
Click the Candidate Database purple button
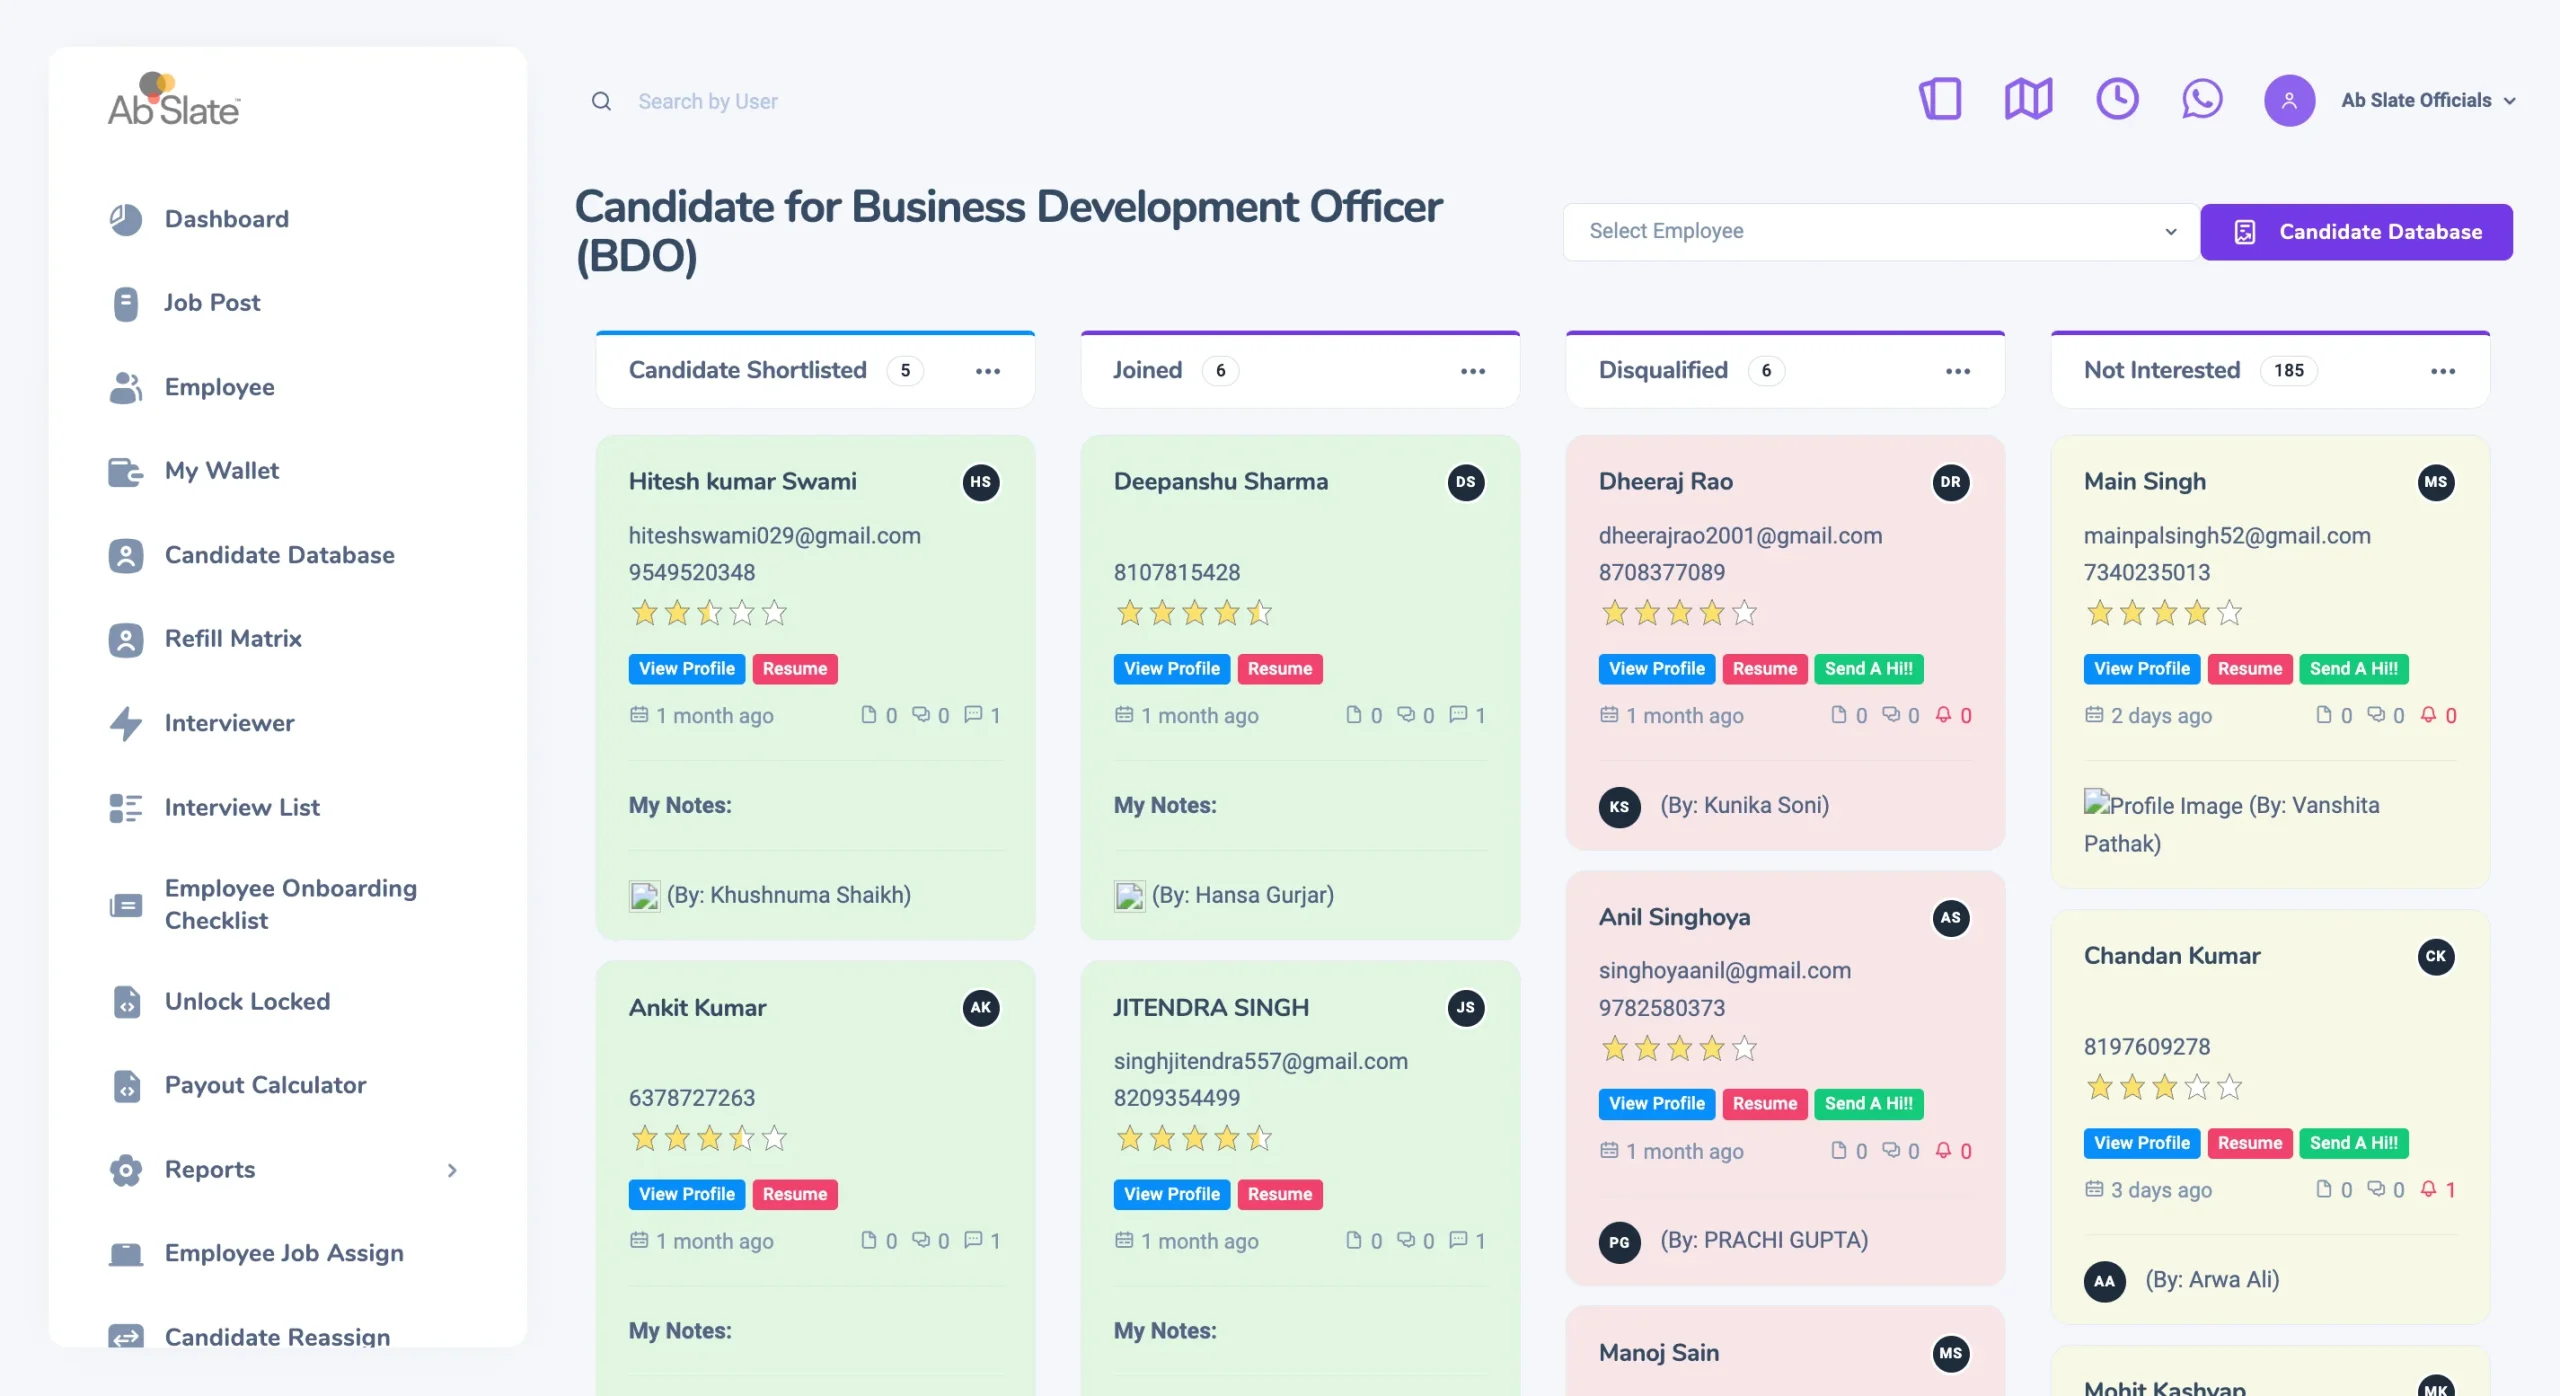coord(2356,232)
